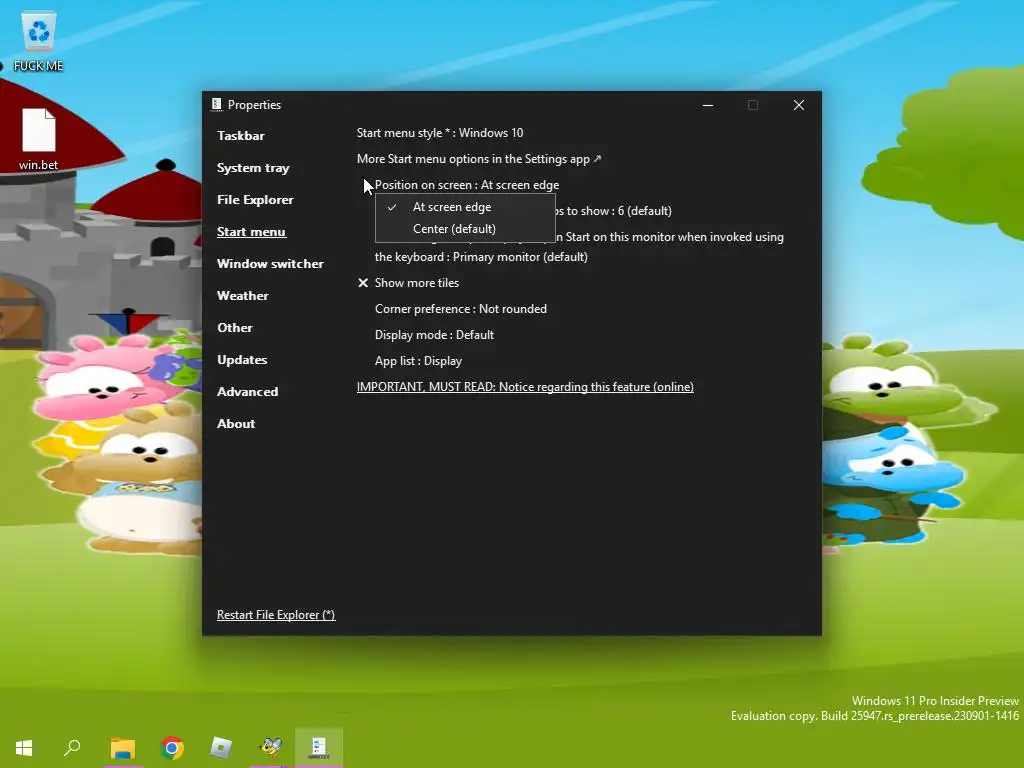Switch to the About section
This screenshot has width=1024, height=768.
point(236,424)
